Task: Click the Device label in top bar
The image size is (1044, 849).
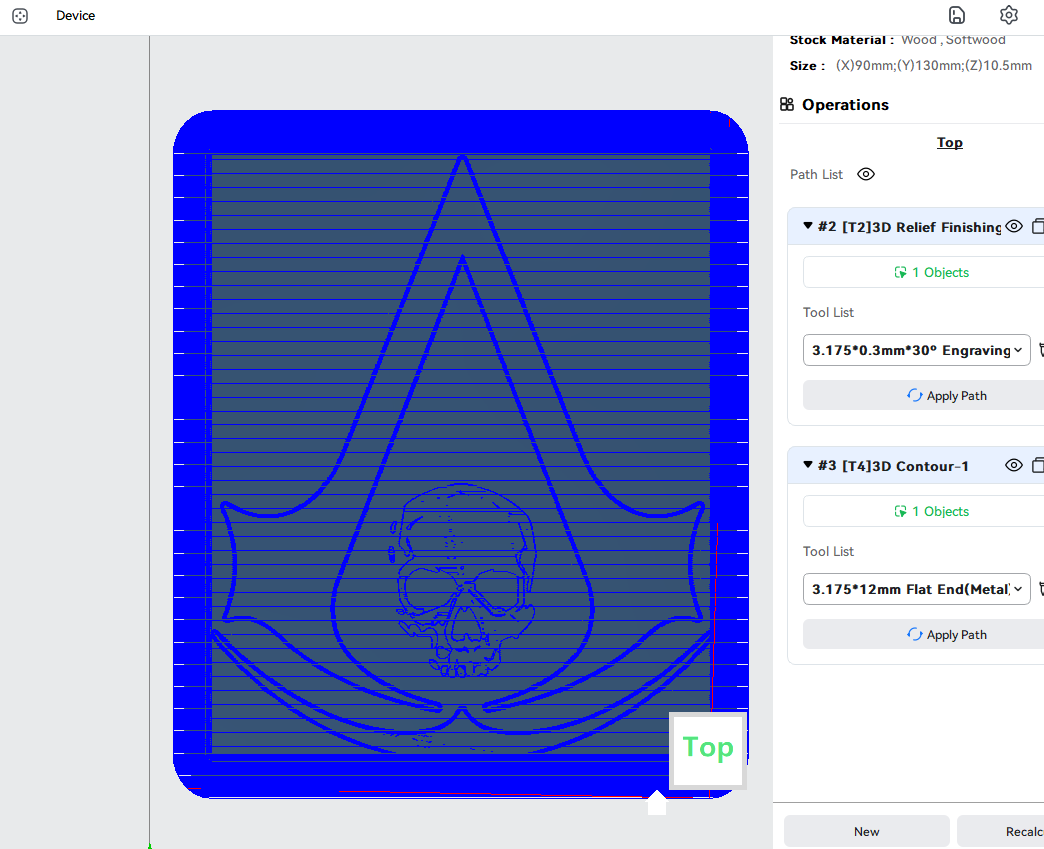Action: pos(75,16)
